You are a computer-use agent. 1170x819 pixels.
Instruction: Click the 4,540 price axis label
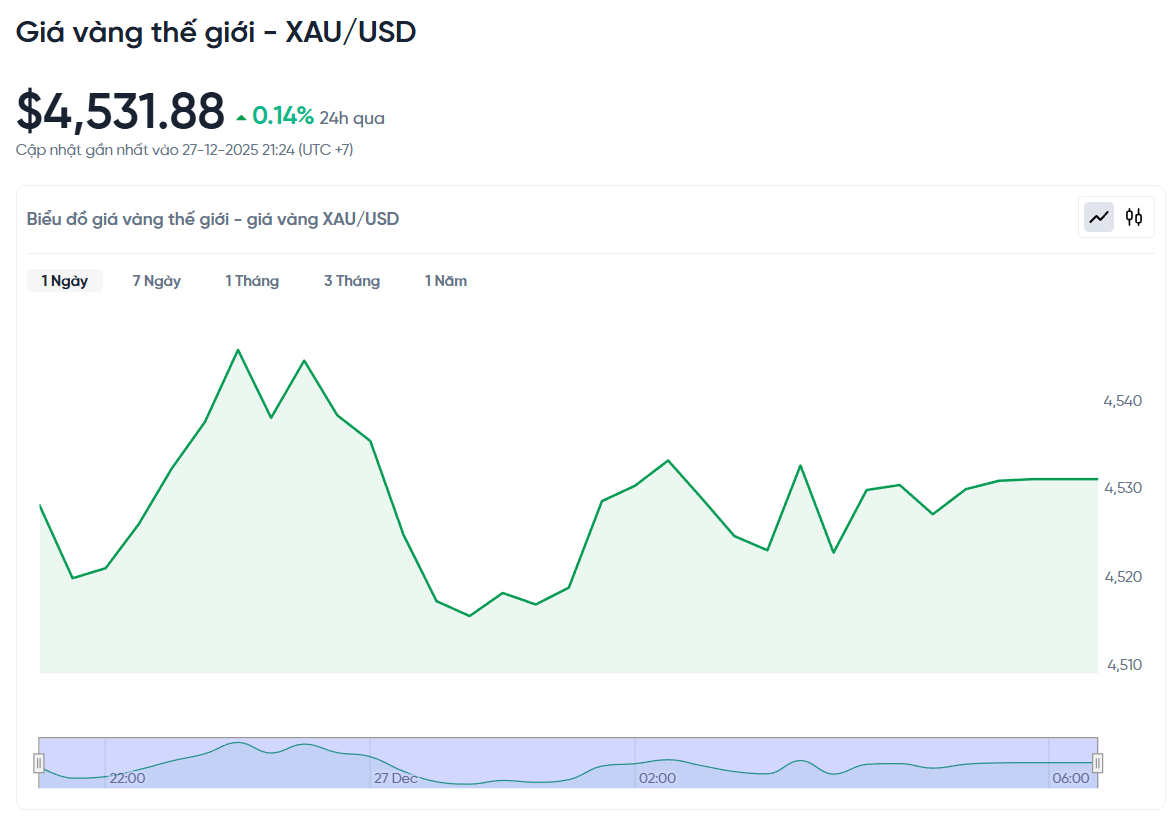[x=1123, y=400]
